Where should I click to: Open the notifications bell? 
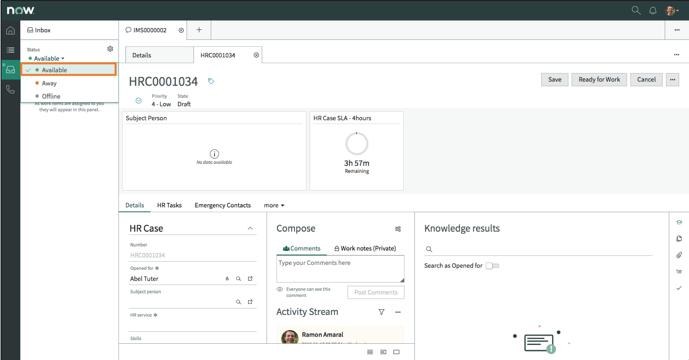click(x=653, y=10)
